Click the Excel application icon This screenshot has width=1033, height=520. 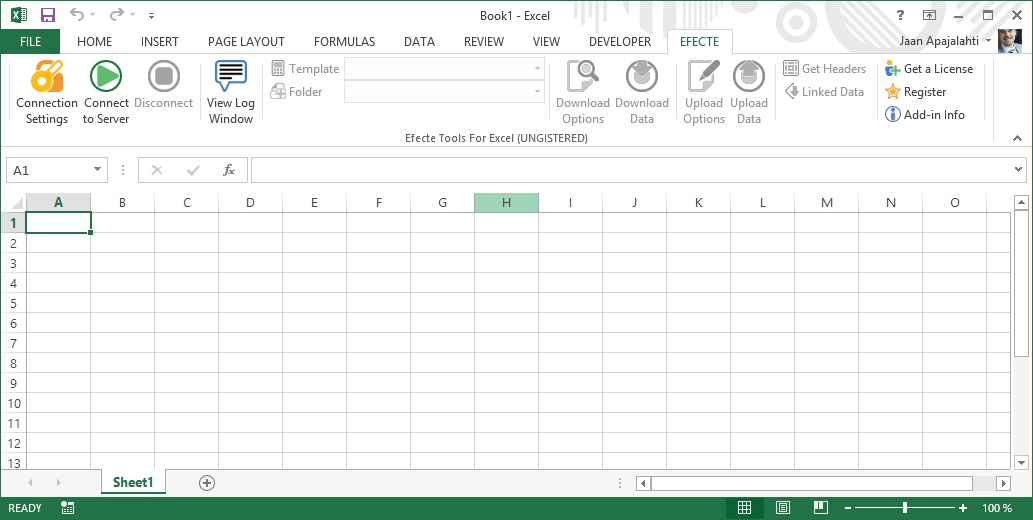tap(19, 15)
